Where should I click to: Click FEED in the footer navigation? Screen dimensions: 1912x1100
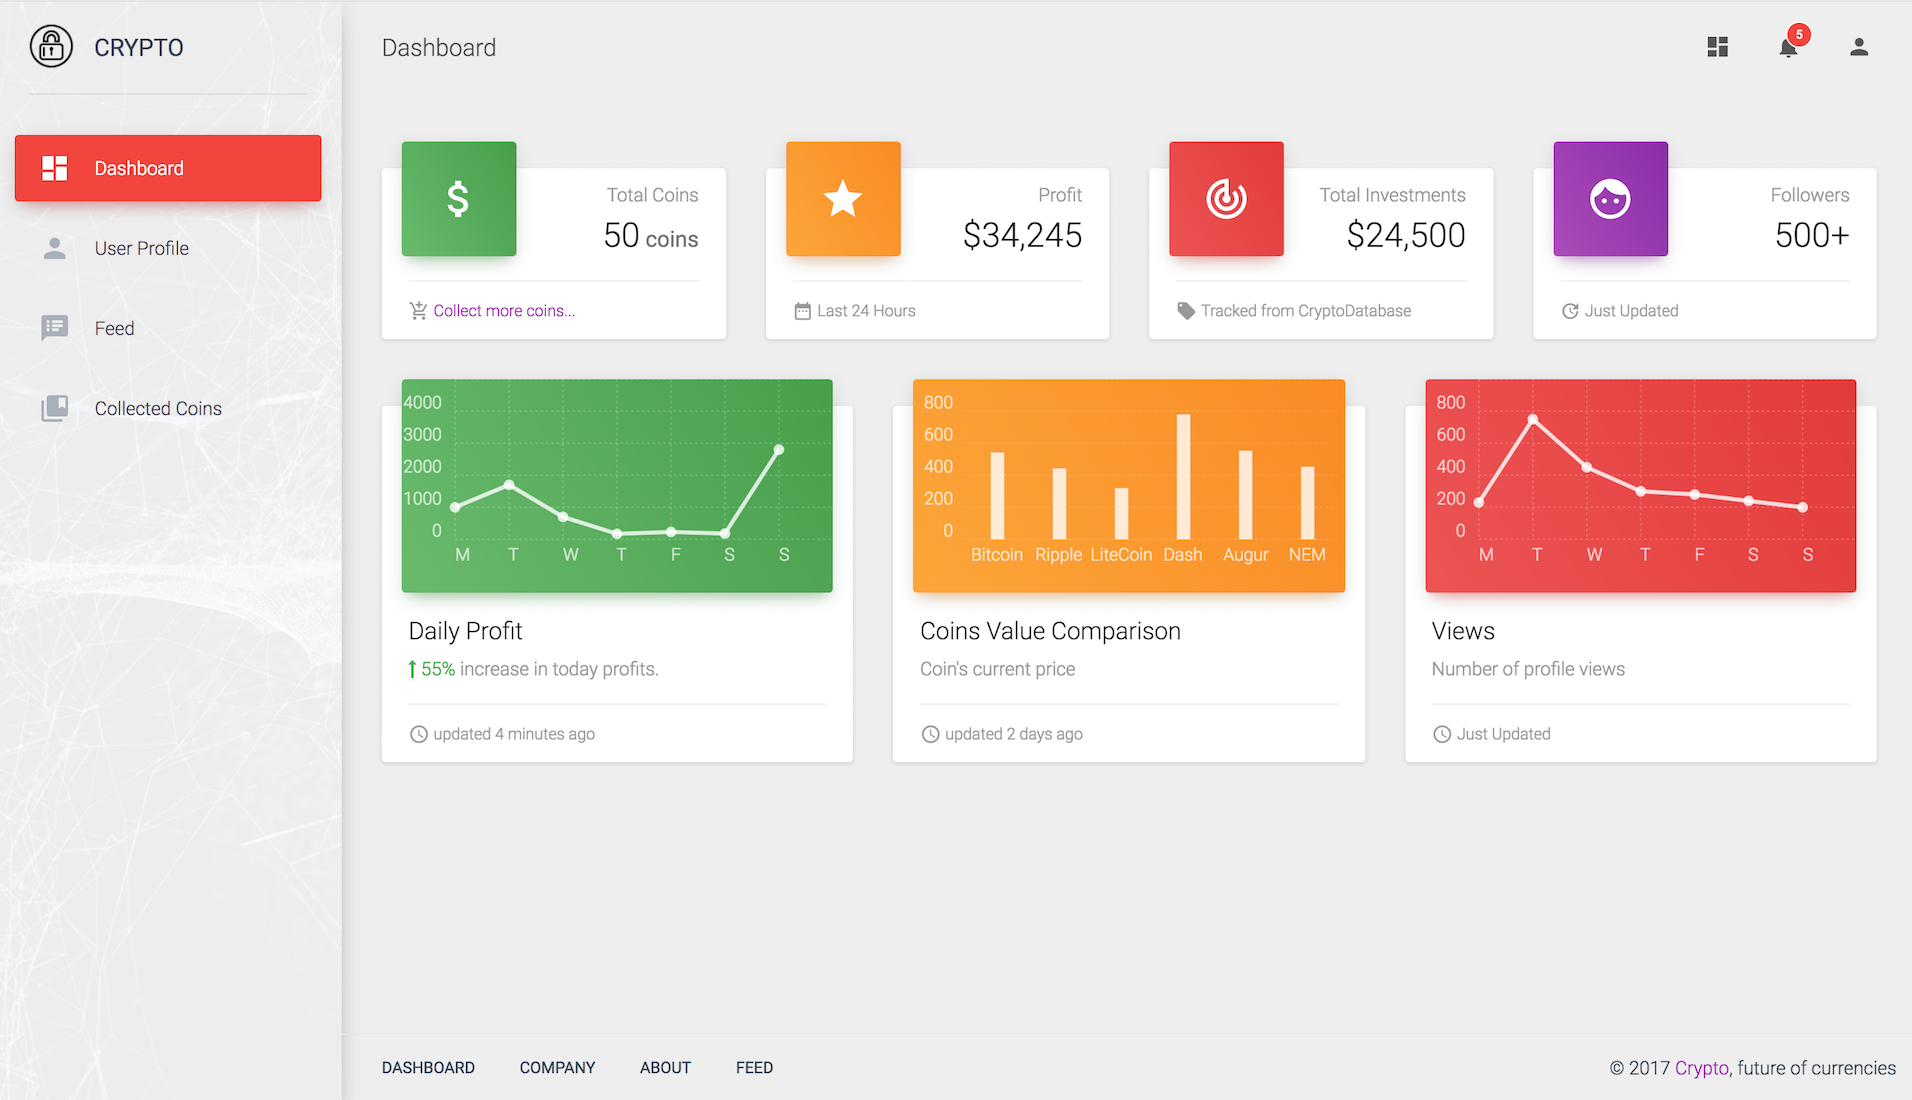coord(754,1068)
